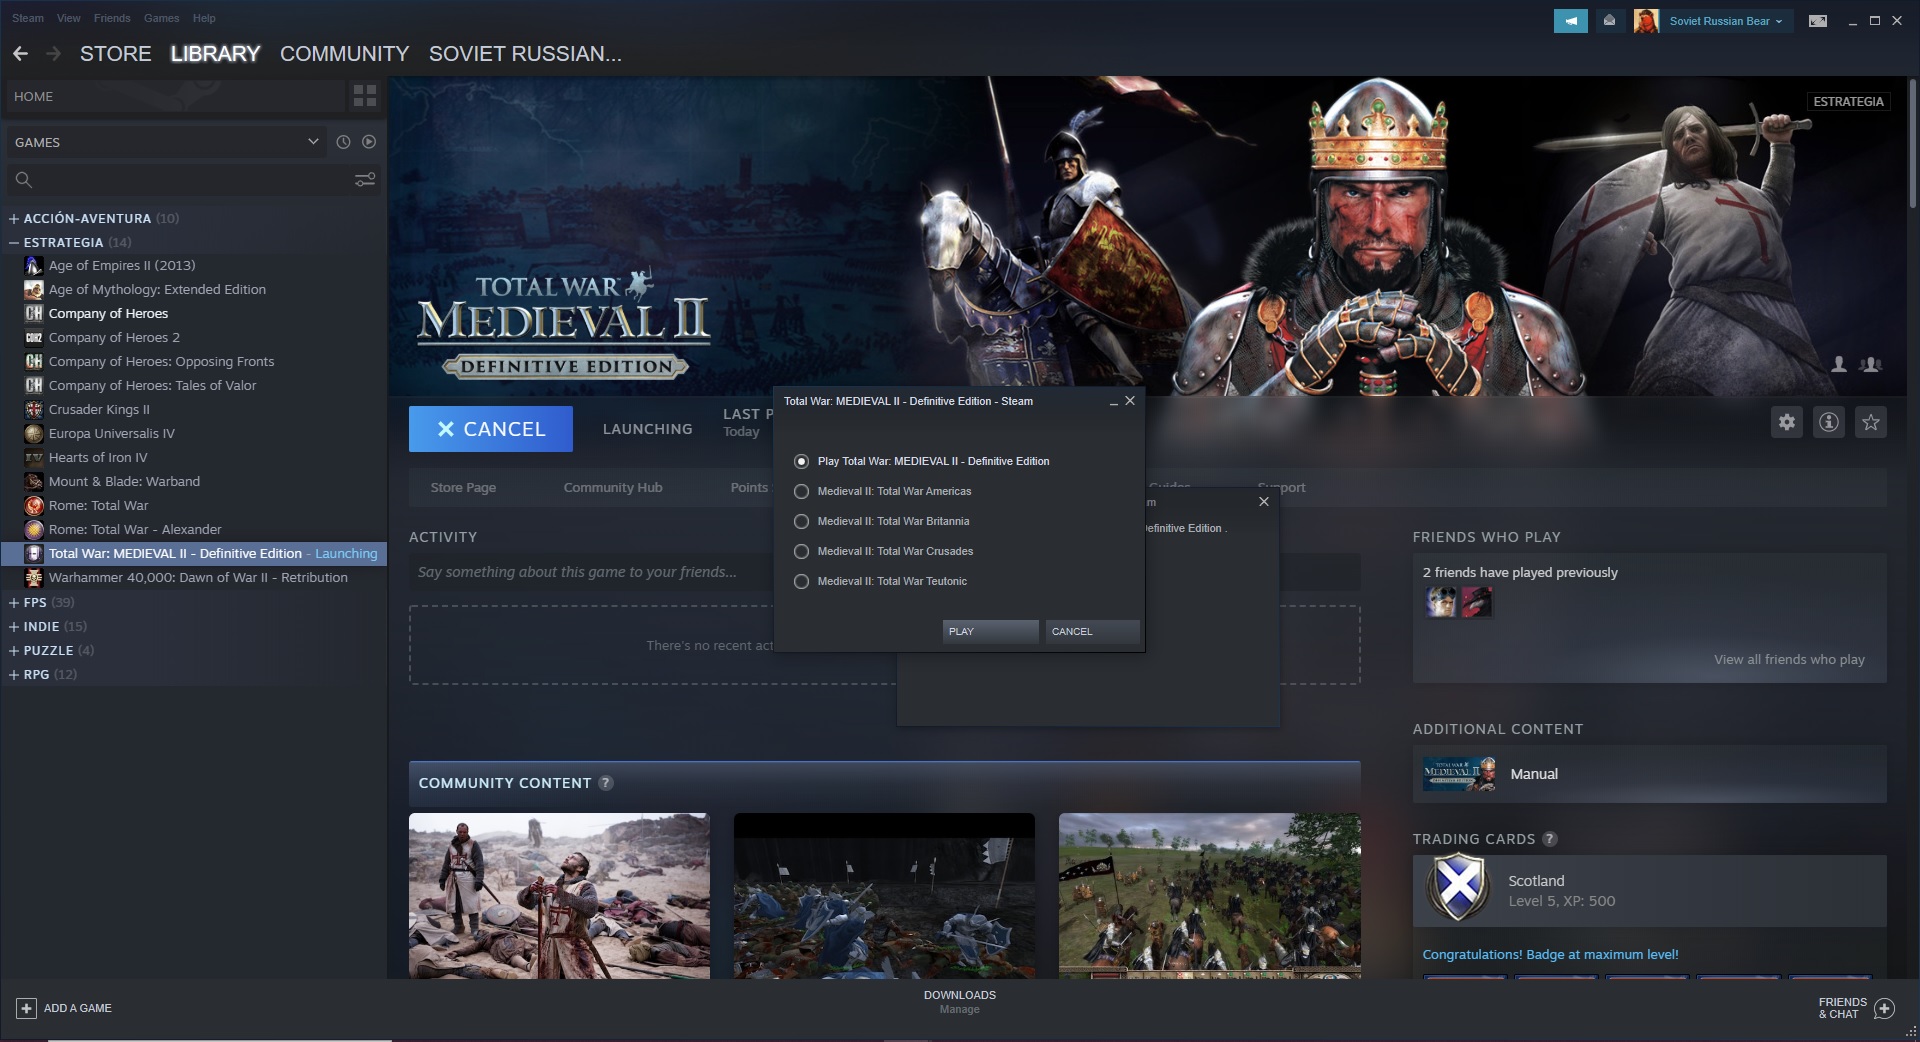Screen dimensions: 1920x1042
Task: Open advanced library filters icon
Action: click(x=365, y=180)
